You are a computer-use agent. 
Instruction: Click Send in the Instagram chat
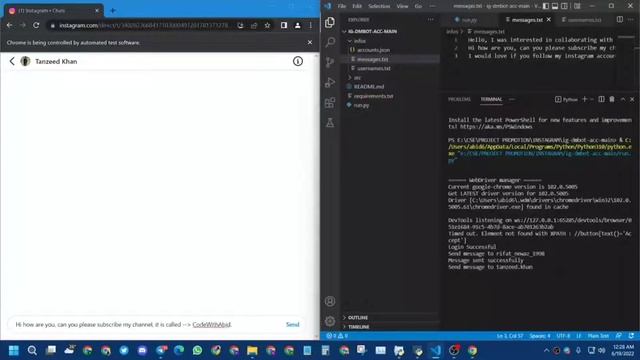pos(292,324)
